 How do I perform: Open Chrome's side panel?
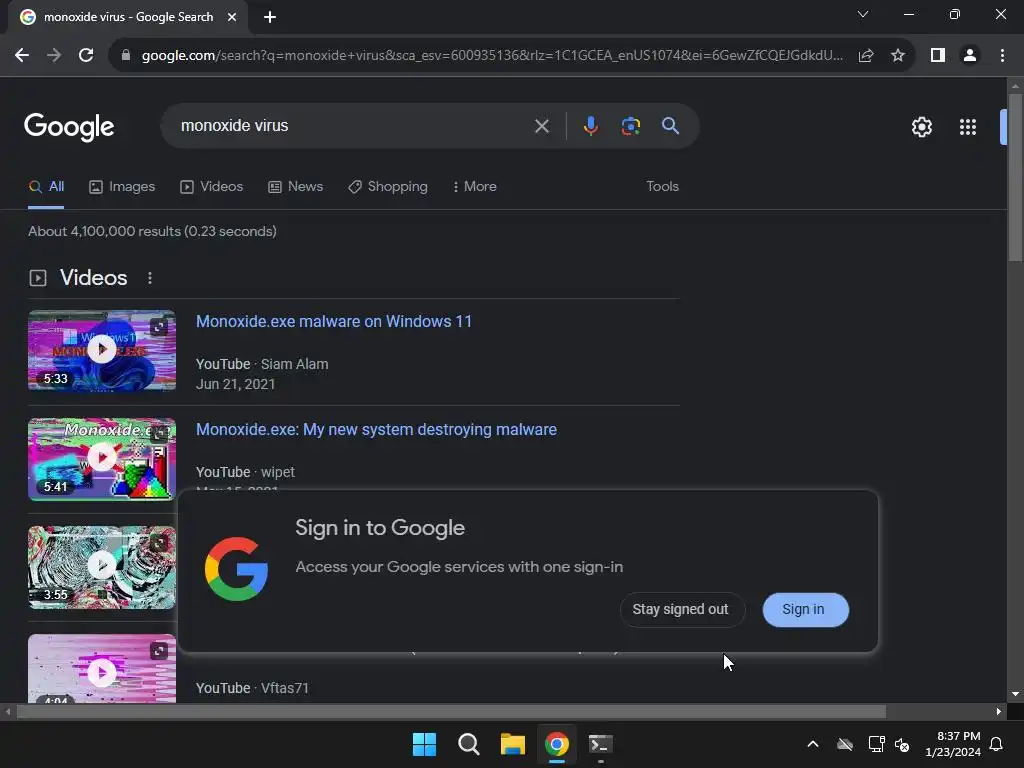[938, 56]
